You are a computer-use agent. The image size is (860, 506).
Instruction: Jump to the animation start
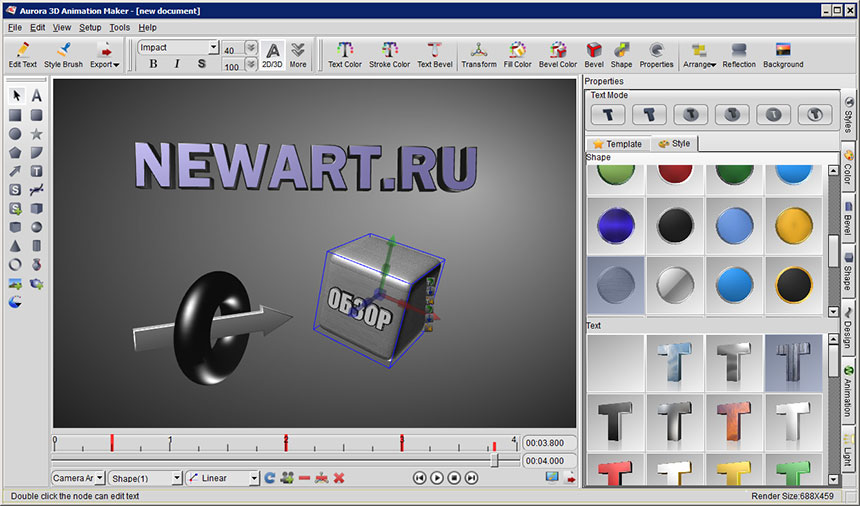pos(419,478)
